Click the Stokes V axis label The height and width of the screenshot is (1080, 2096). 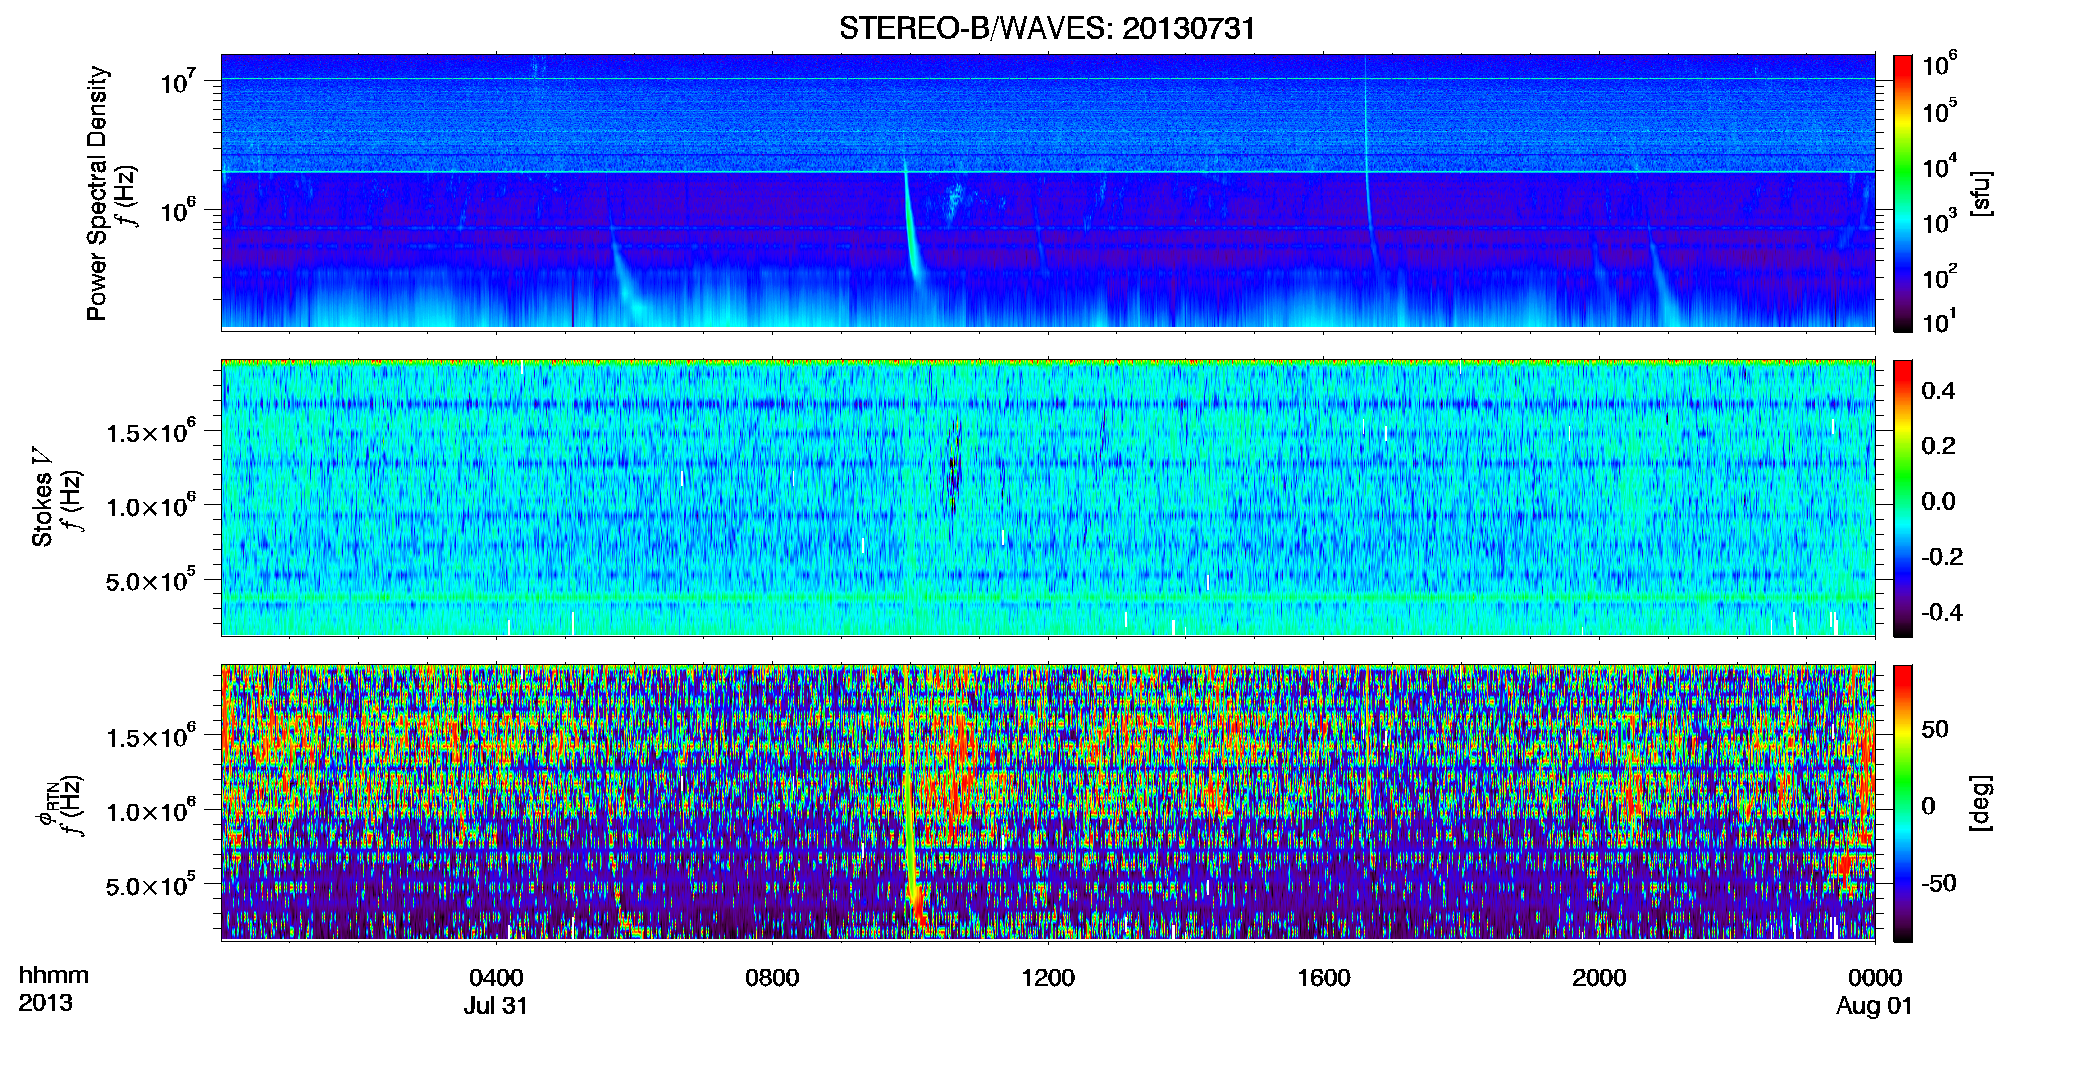coord(43,497)
